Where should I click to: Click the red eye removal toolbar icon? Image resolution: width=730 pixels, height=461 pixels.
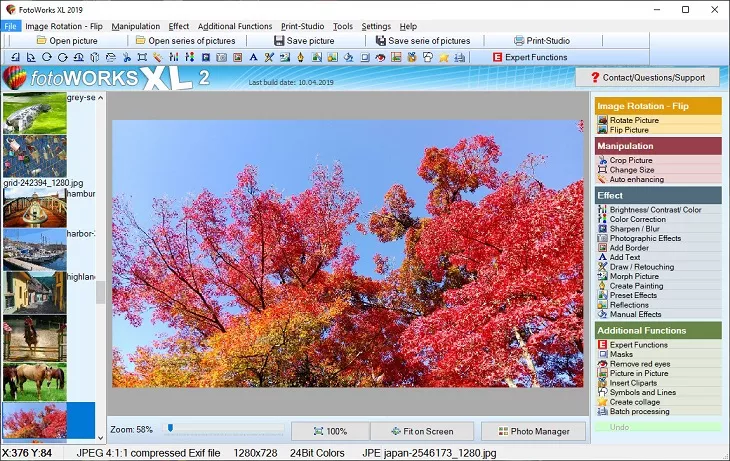(x=380, y=57)
